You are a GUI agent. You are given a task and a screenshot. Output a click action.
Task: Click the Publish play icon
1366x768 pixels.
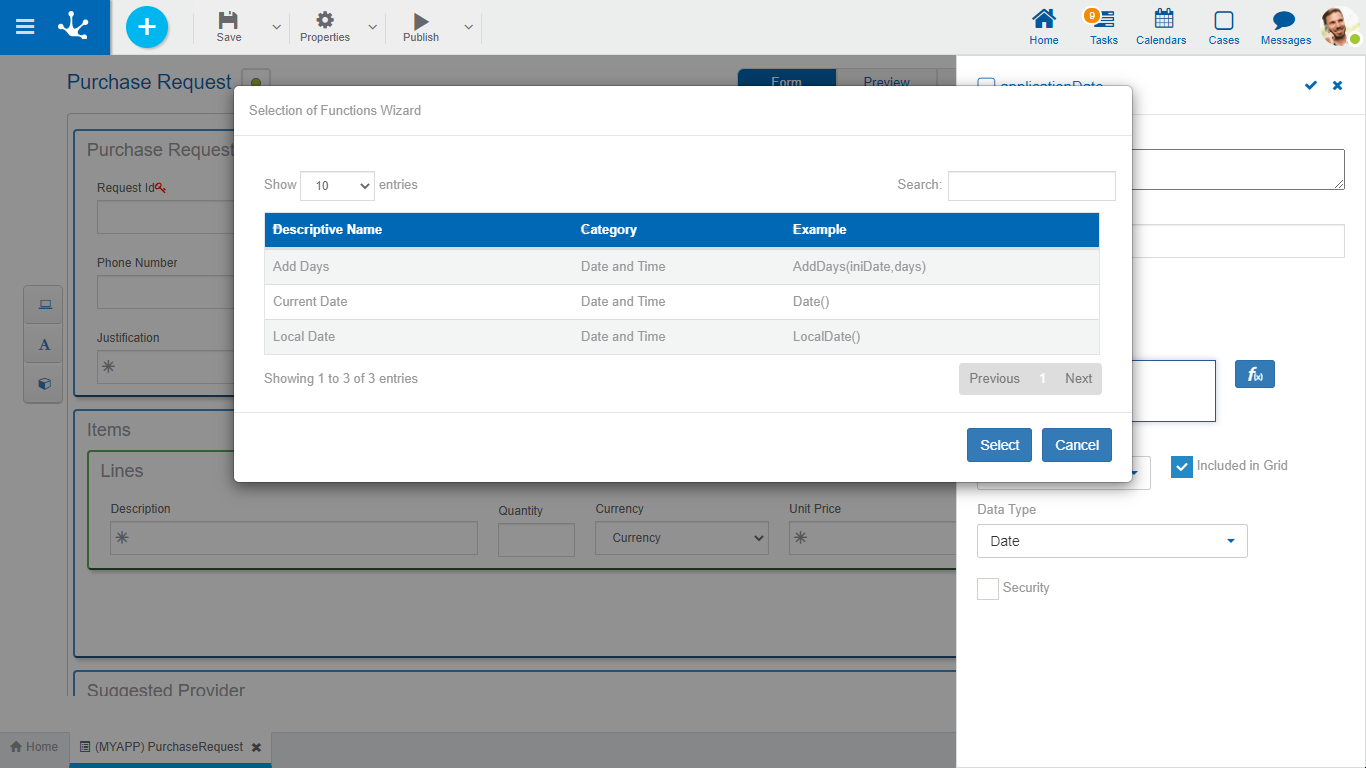click(421, 21)
